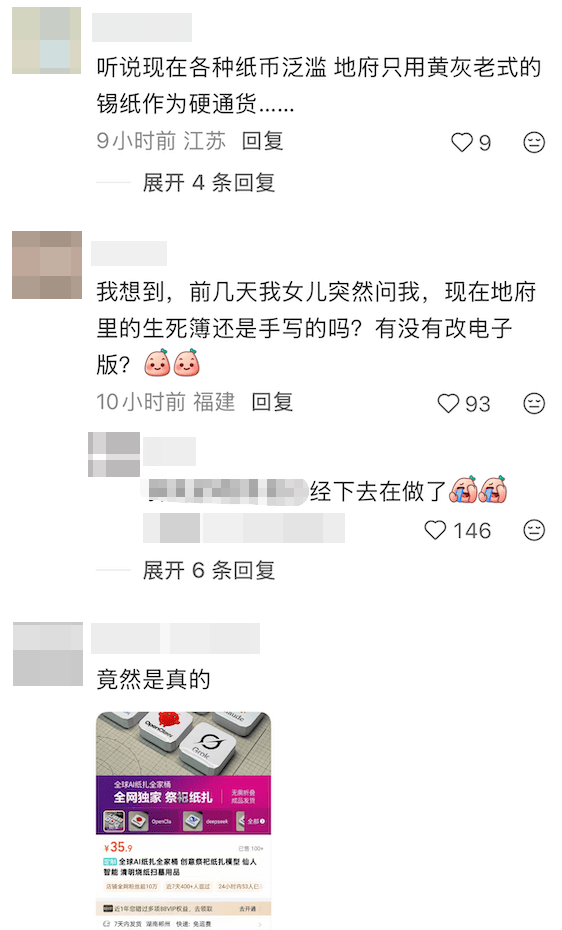Open avatar of the Fujian commenter
This screenshot has height=930, width=562.
coord(47,265)
